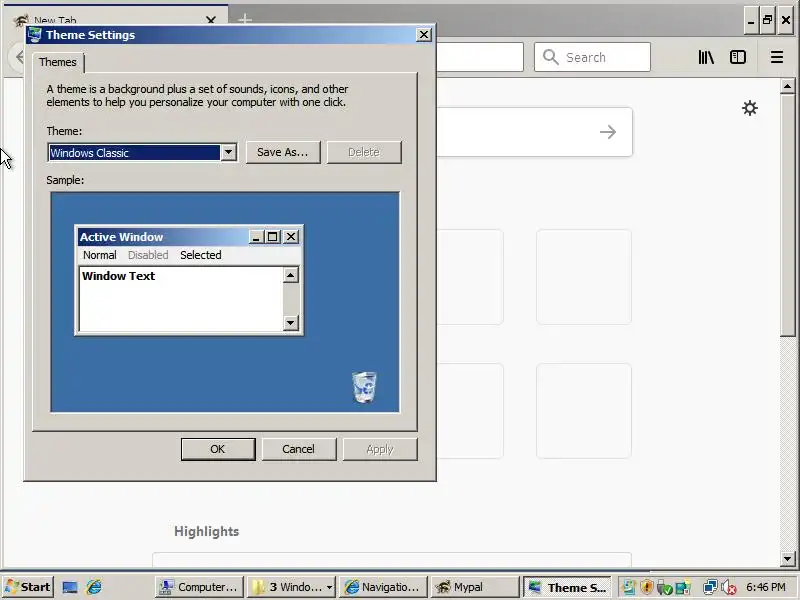Click the disabled Delete theme button

364,152
